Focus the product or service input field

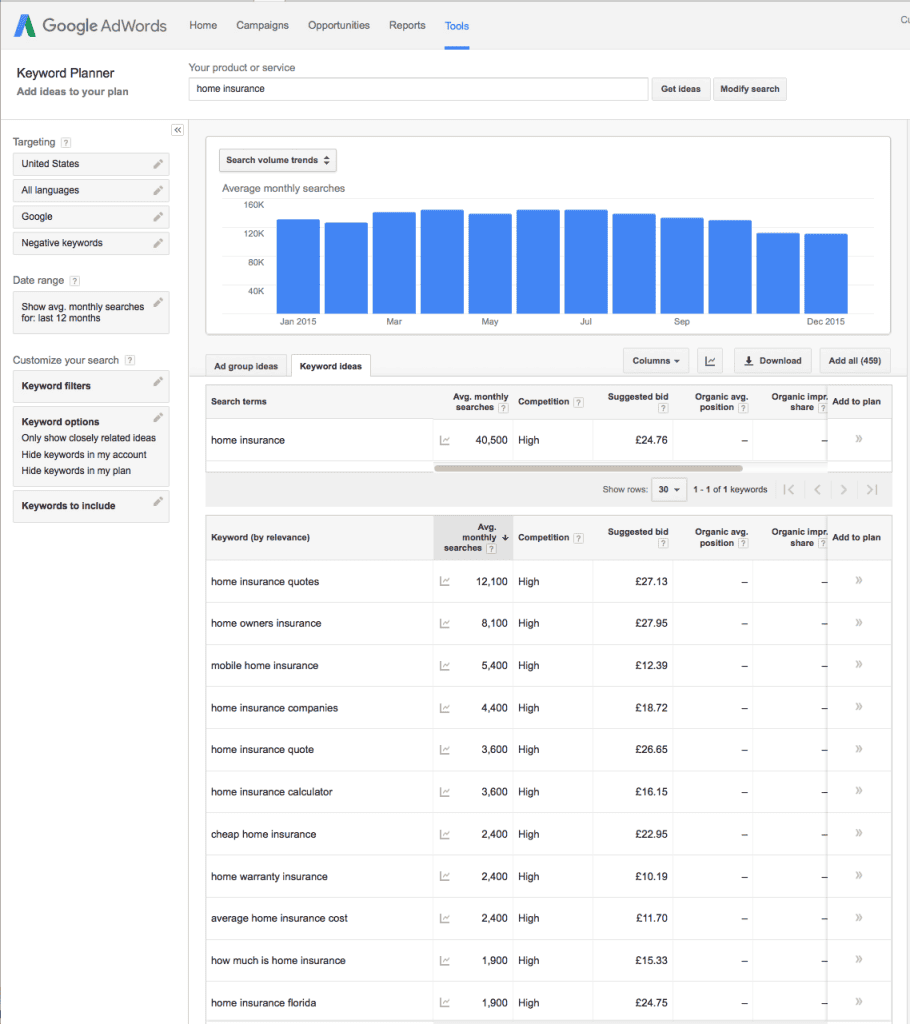(x=418, y=89)
